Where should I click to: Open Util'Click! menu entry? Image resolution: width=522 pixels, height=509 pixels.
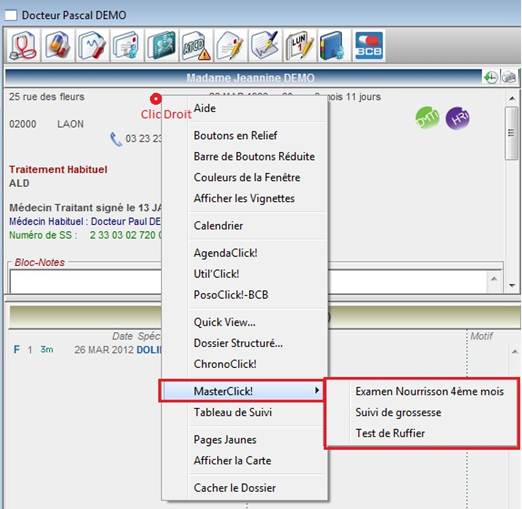click(x=216, y=274)
